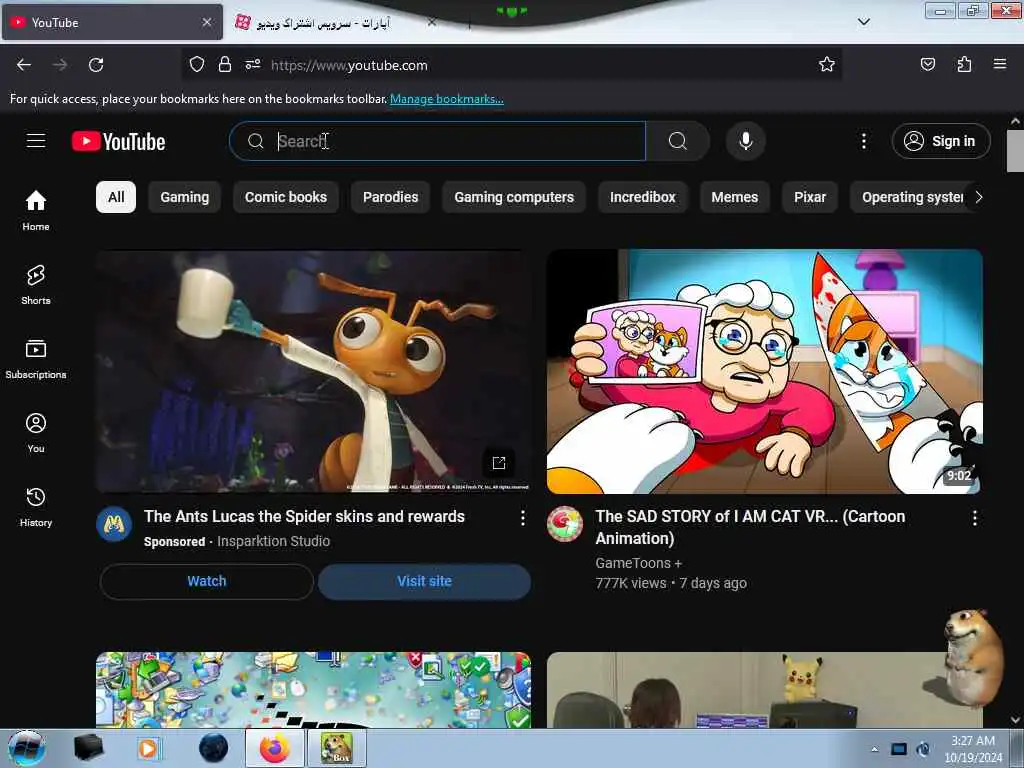Open the Windows icons collage thumbnail

(x=313, y=690)
